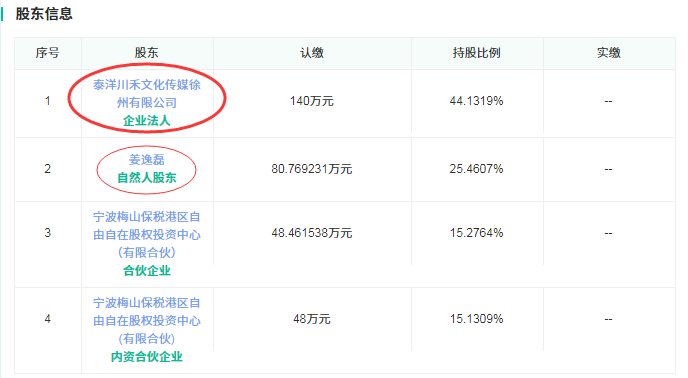Select the 140万元 subscription amount
This screenshot has height=378, width=688.
coord(312,101)
